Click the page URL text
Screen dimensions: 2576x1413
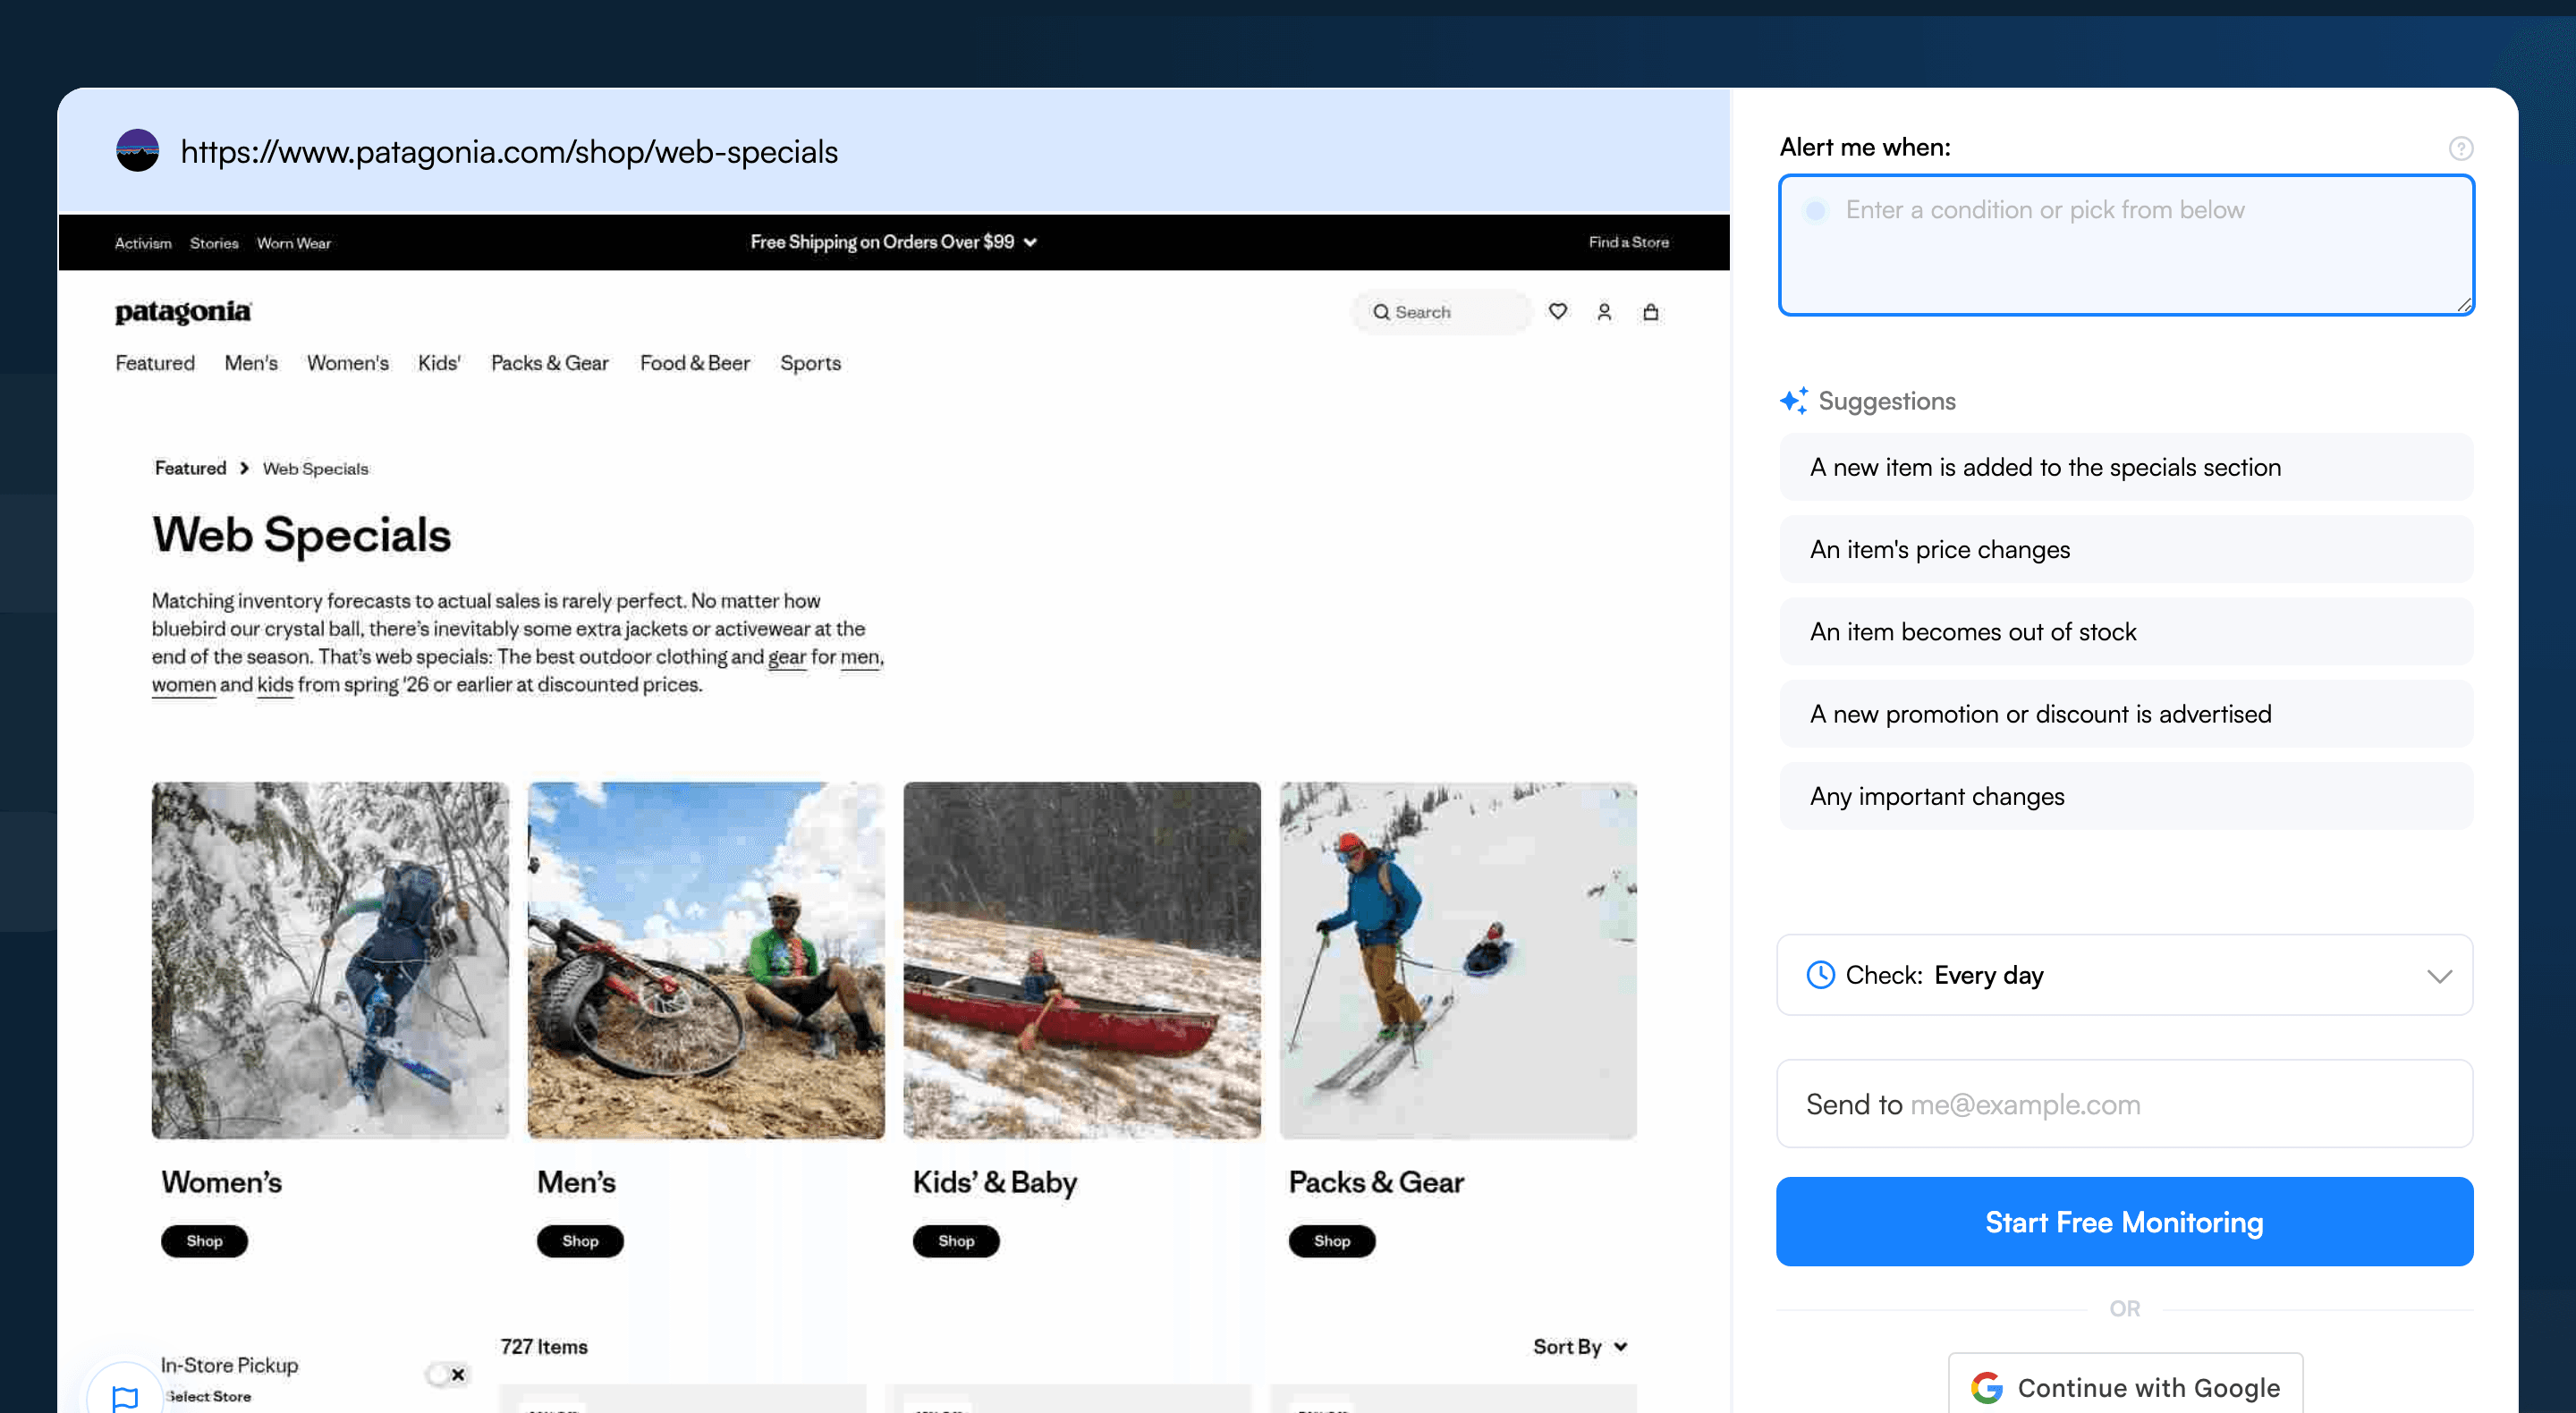click(x=509, y=151)
